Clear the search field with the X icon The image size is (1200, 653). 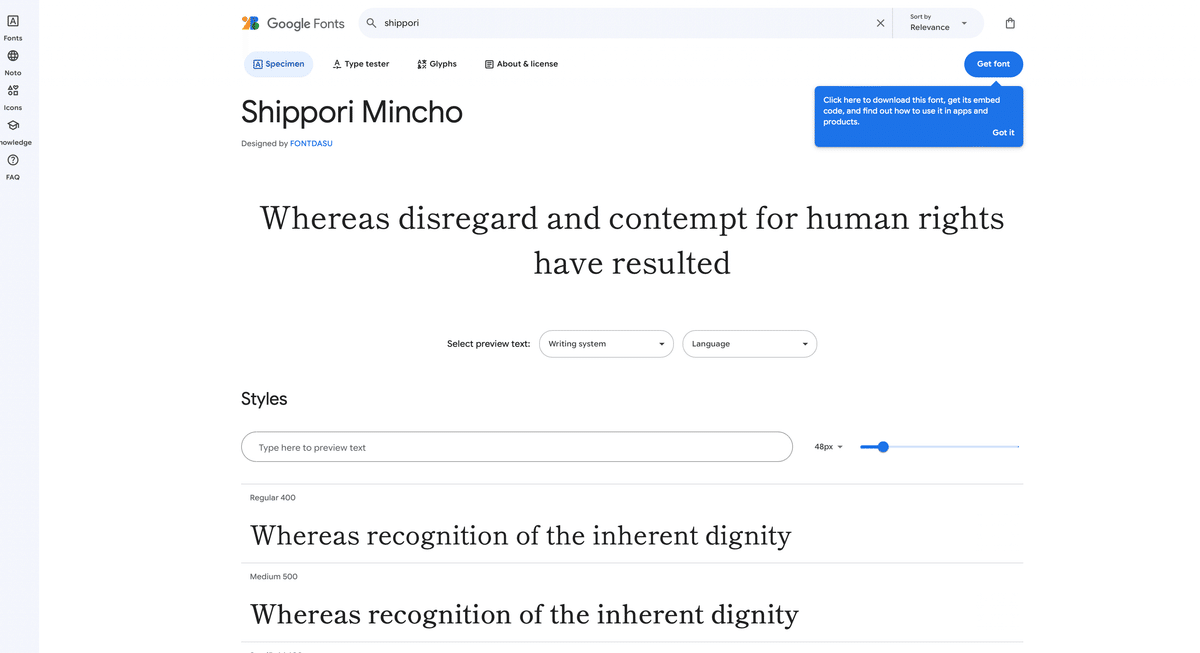click(880, 23)
